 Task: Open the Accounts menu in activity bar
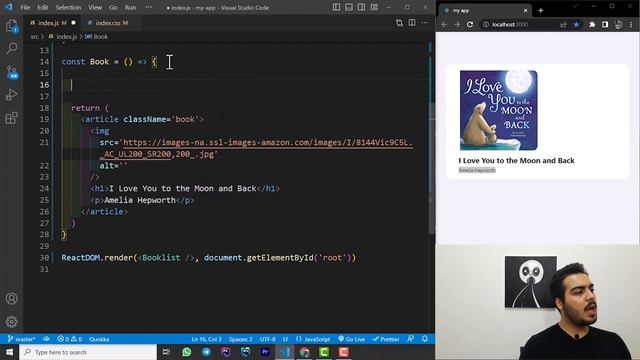11,298
